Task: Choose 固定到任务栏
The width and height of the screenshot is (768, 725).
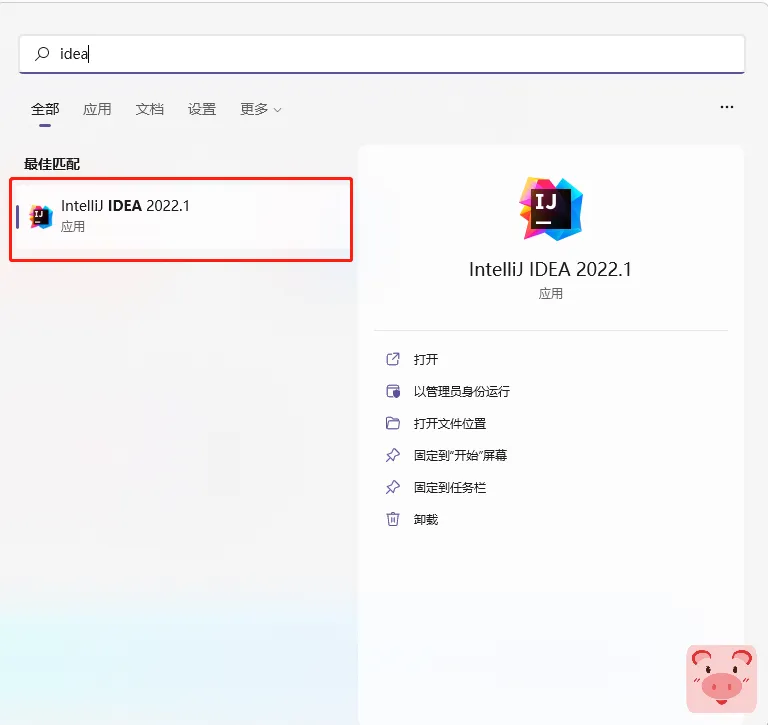Action: (450, 487)
